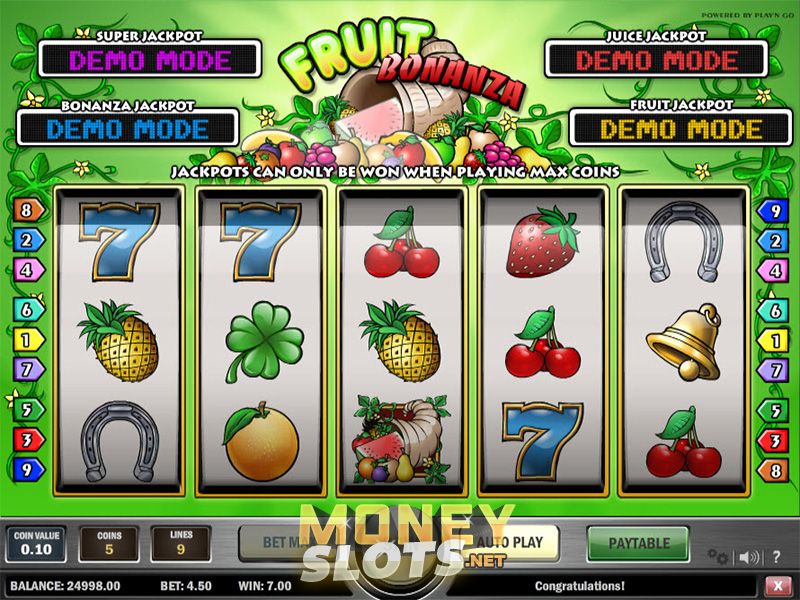Click the golden bell symbol on fifth reel
The image size is (800, 600).
pos(685,342)
